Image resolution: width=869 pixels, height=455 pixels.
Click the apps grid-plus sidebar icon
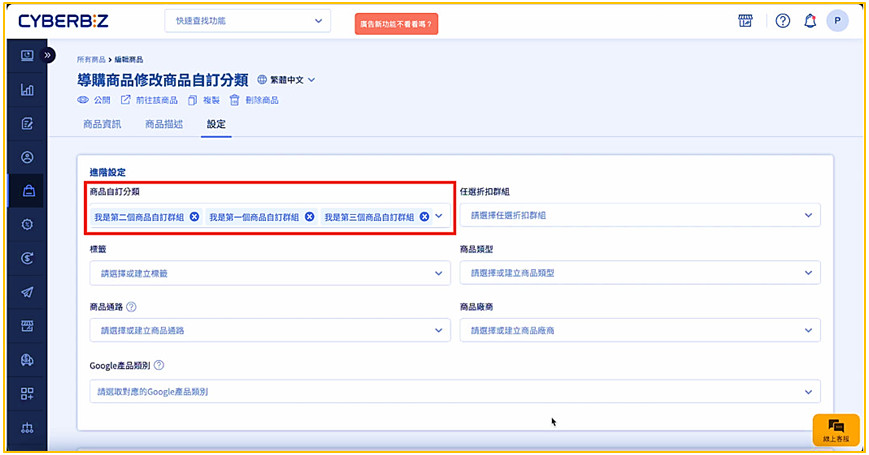(x=27, y=393)
